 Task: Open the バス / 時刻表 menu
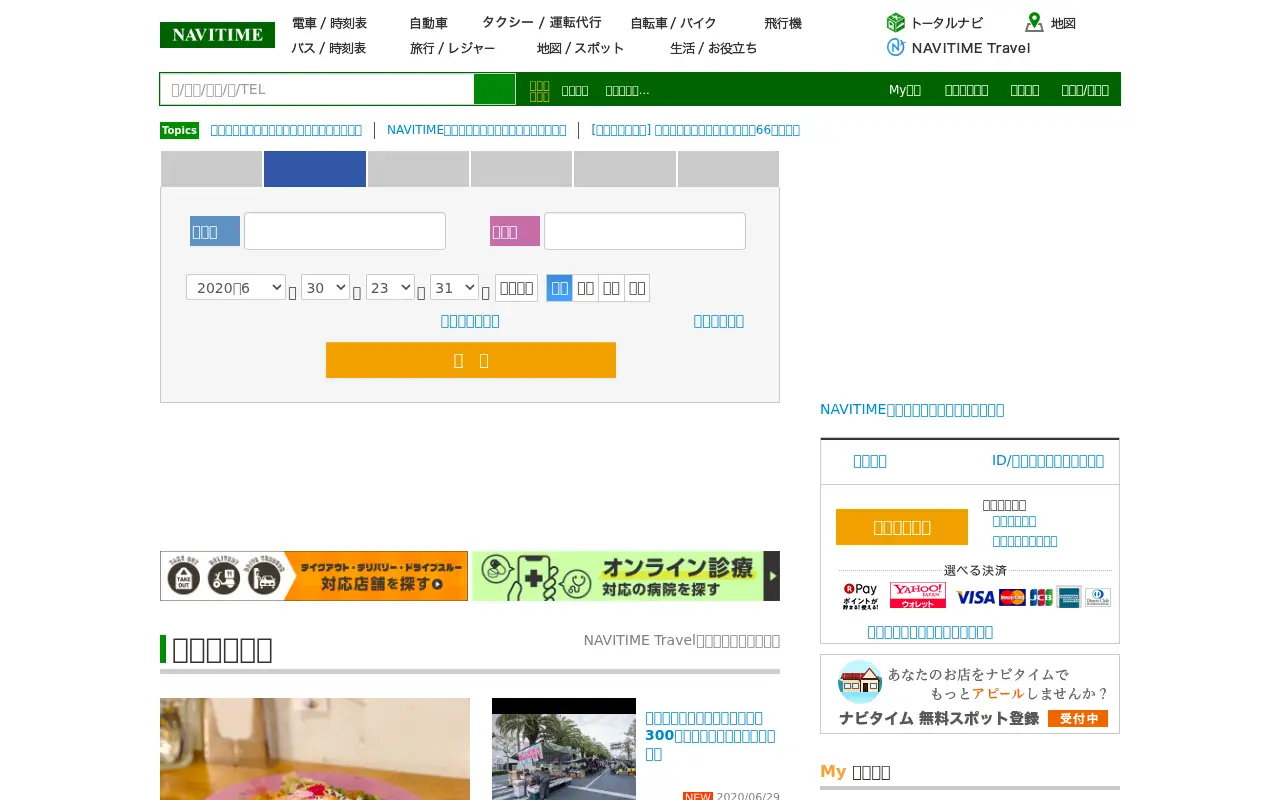point(329,48)
